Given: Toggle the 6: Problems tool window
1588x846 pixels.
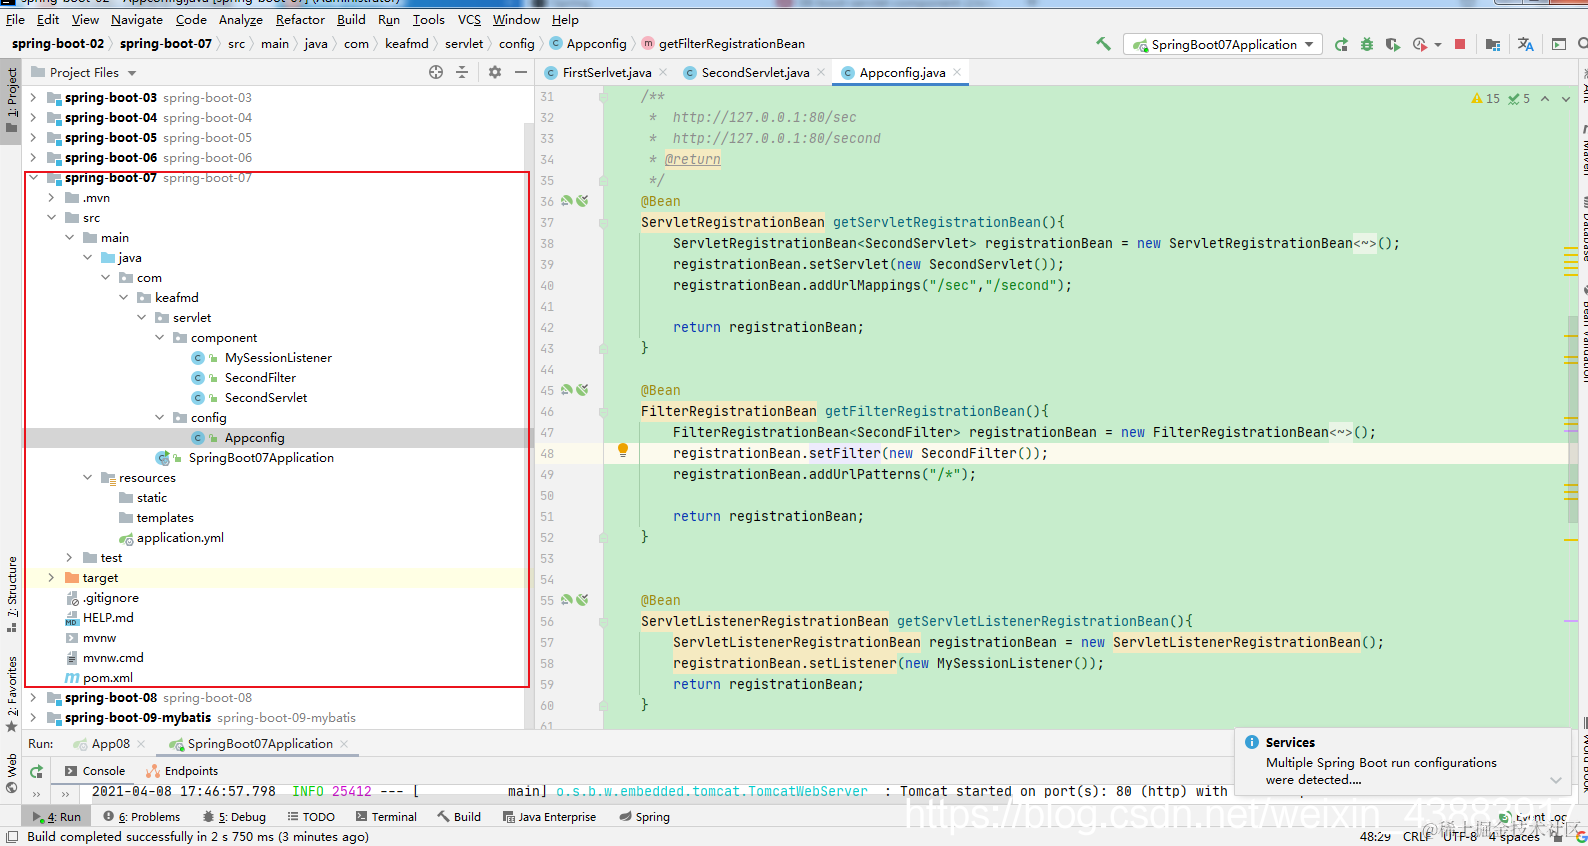Looking at the screenshot, I should [142, 817].
